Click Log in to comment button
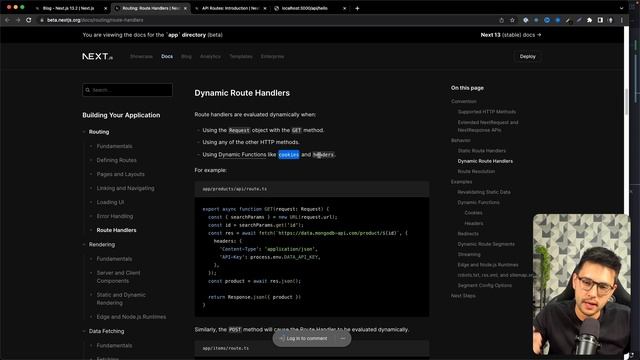The height and width of the screenshot is (360, 640). [303, 338]
